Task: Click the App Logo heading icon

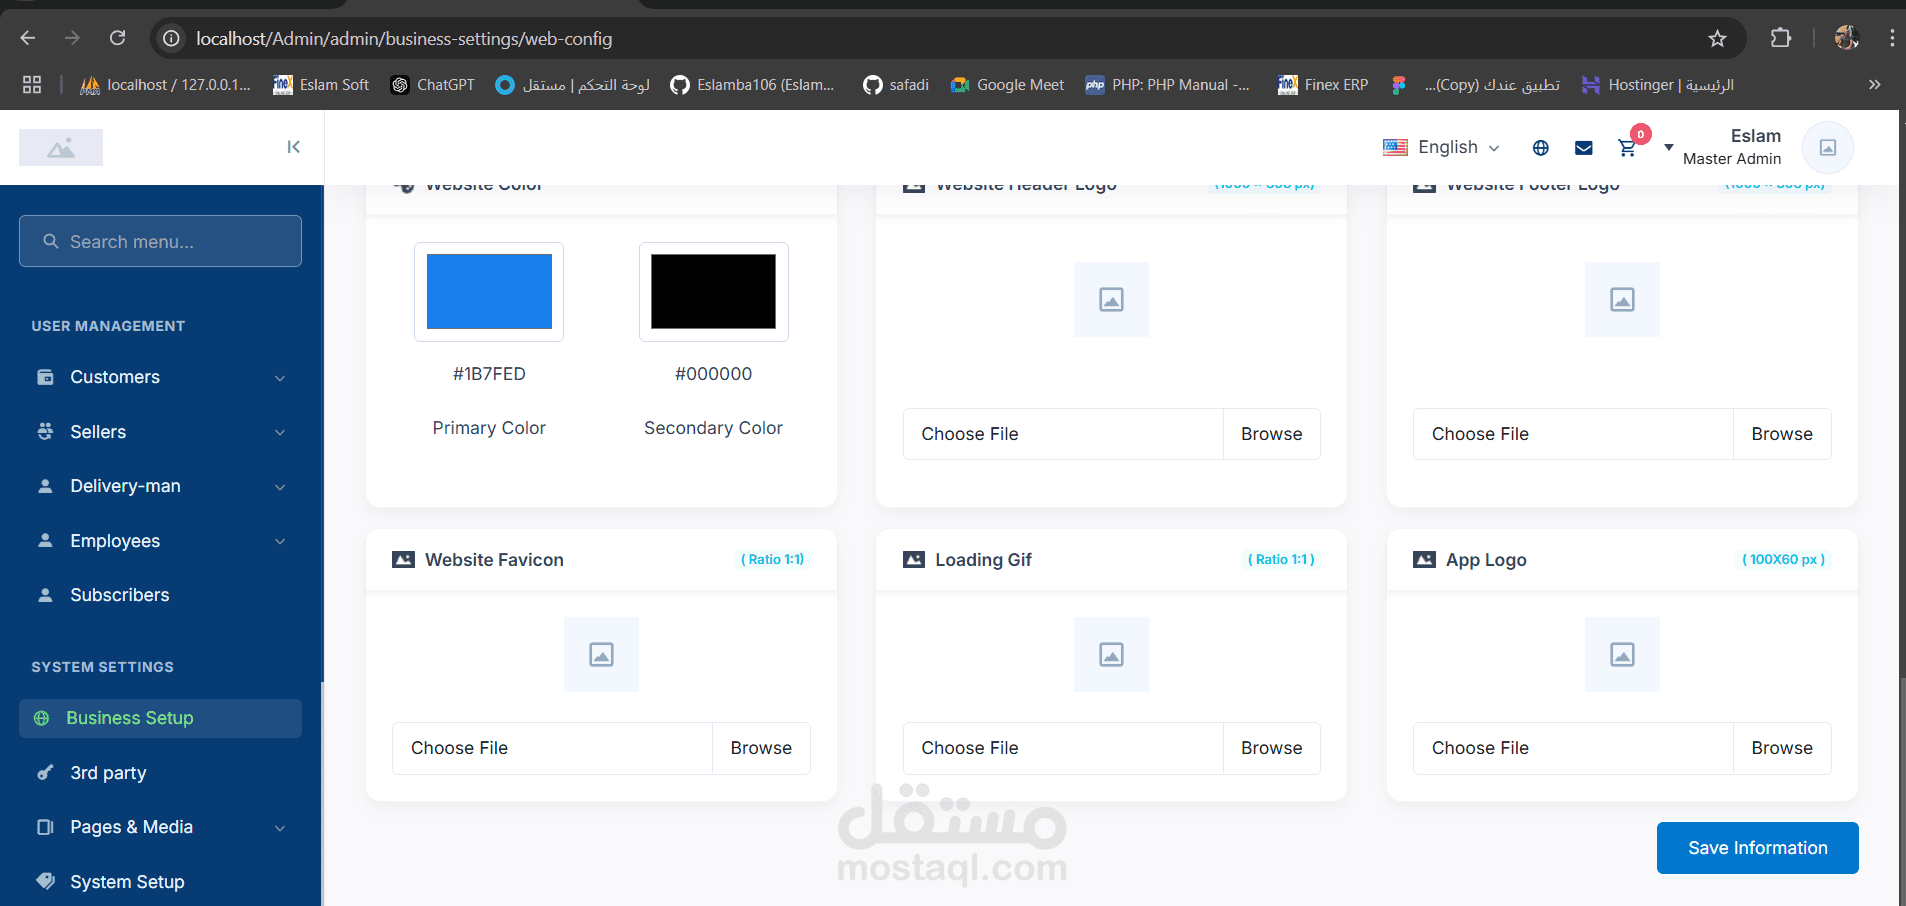Action: click(x=1424, y=560)
